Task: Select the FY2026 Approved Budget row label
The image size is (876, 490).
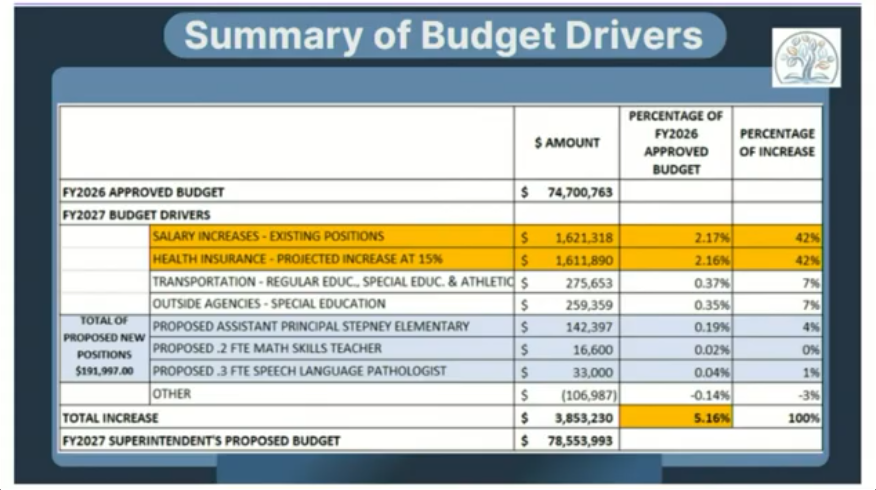Action: pyautogui.click(x=143, y=192)
